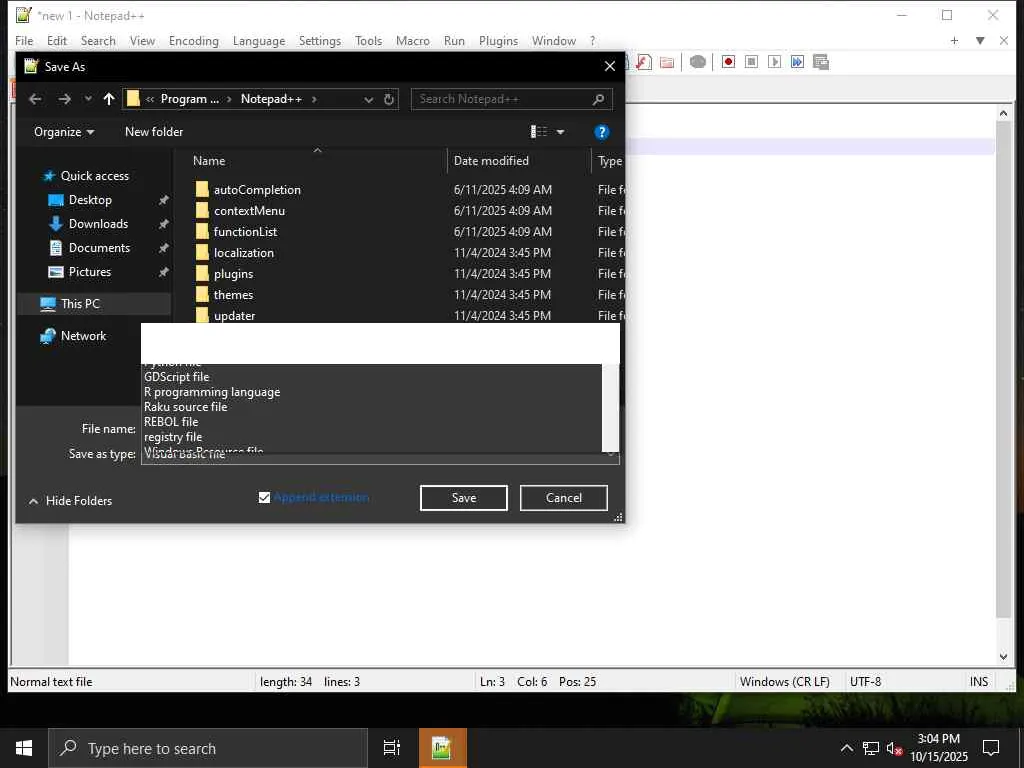Play back the recorded macro
The image size is (1024, 768).
(775, 62)
